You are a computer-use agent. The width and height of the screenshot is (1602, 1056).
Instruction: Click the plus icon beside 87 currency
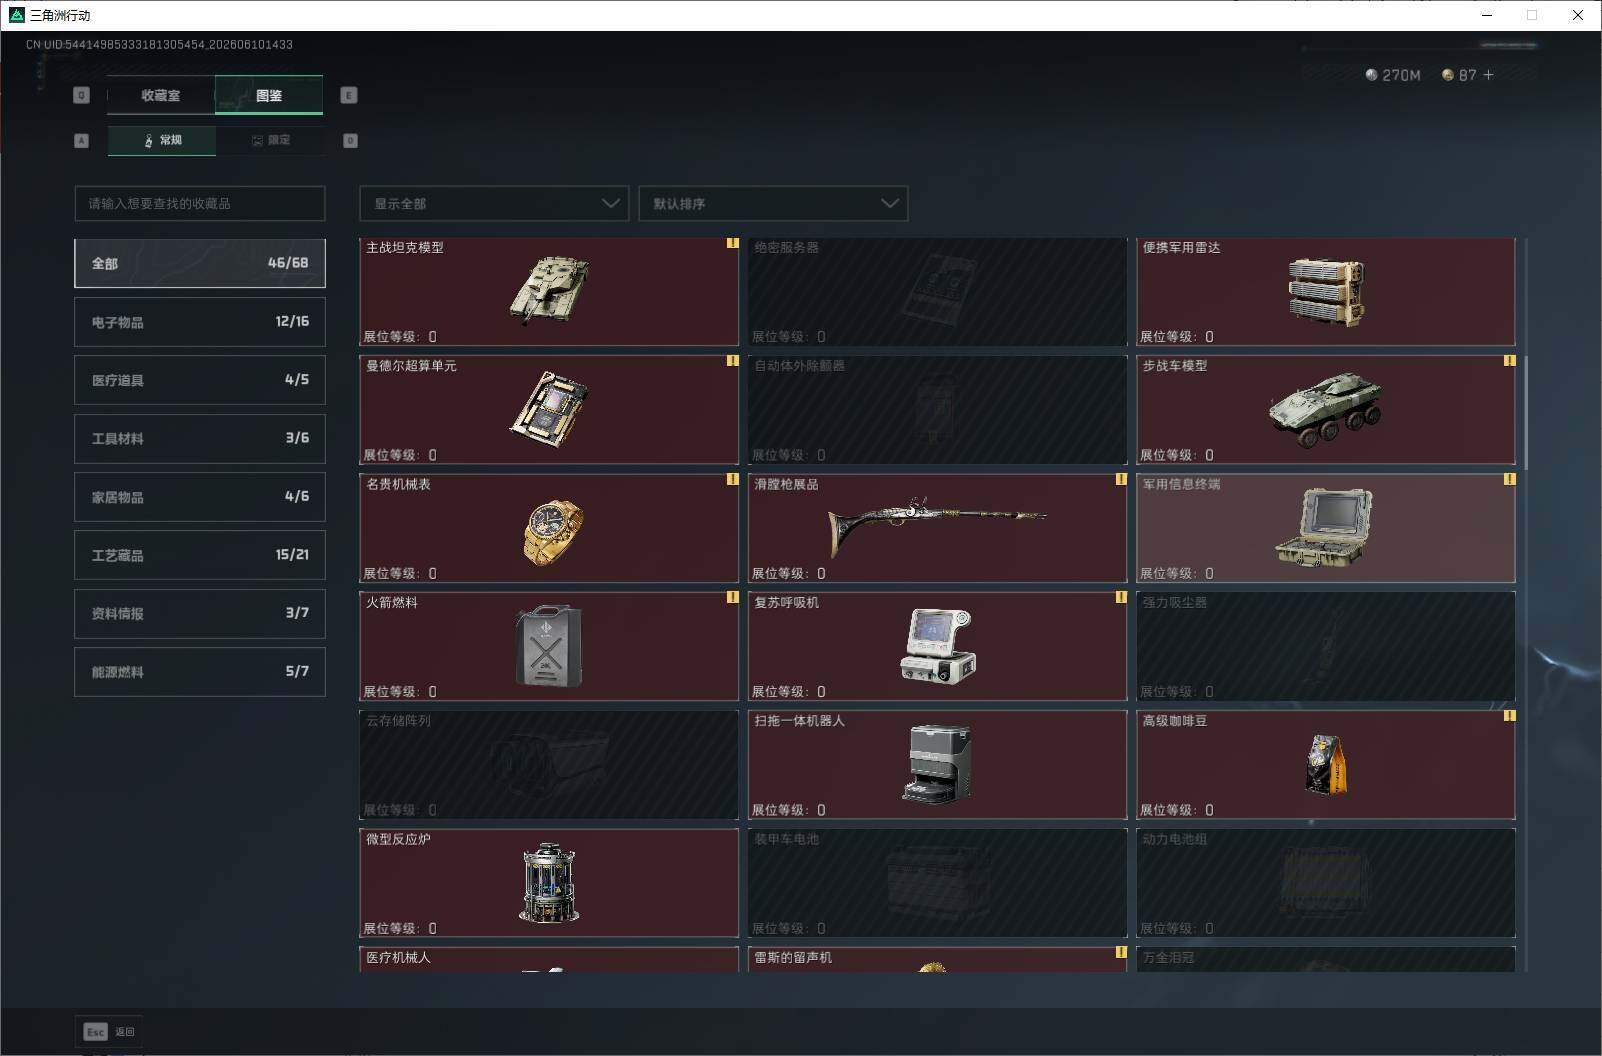click(1488, 75)
